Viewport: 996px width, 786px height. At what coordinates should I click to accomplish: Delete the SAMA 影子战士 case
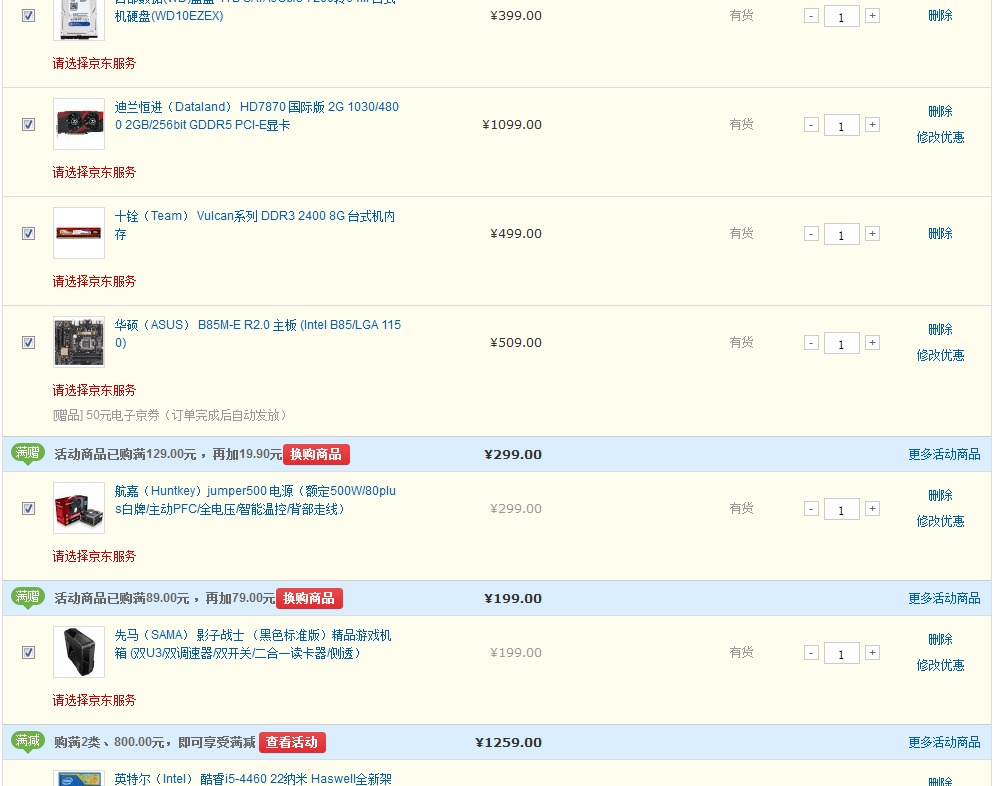coord(940,639)
